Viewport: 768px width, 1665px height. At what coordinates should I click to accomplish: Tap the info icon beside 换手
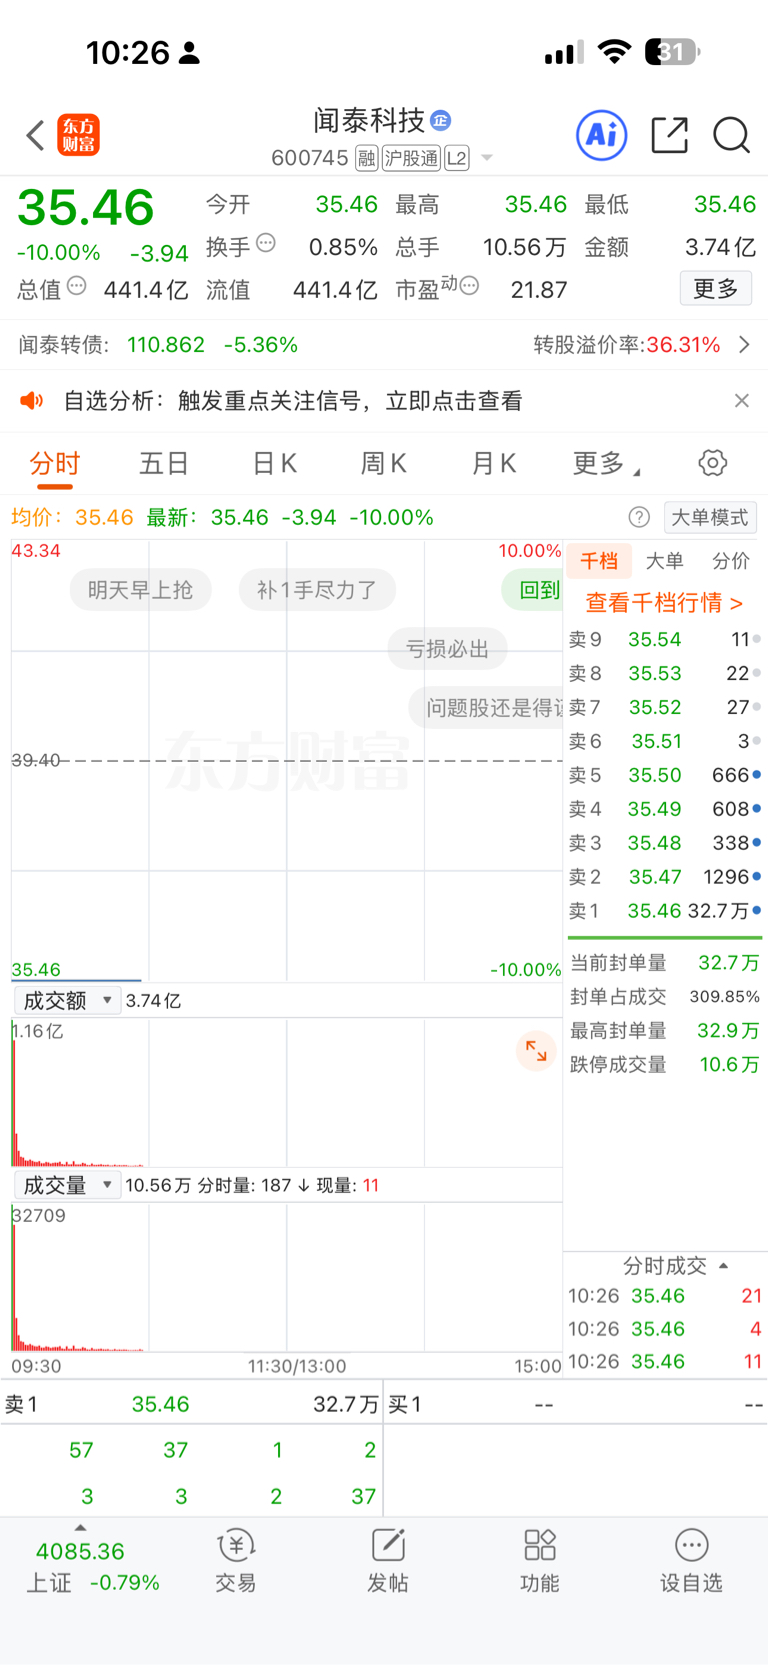tap(266, 243)
